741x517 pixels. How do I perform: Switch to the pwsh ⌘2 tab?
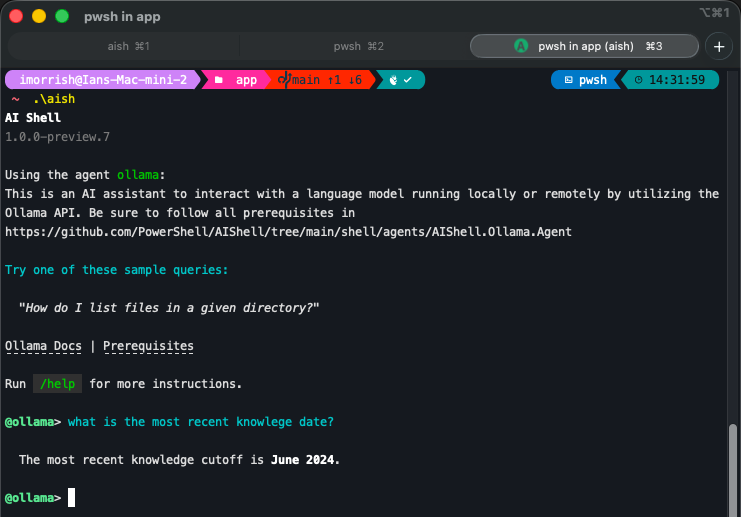(x=358, y=46)
